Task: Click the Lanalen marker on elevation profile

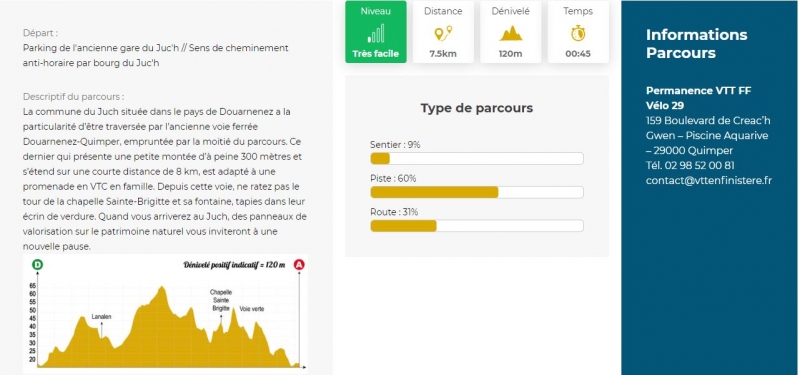Action: (102, 317)
